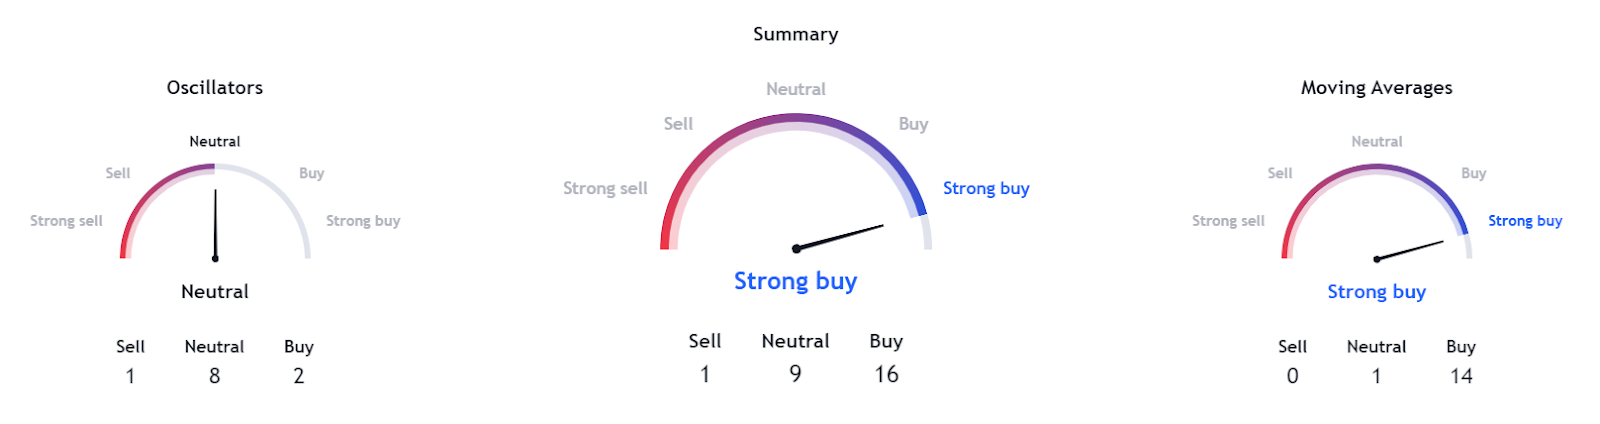Click the Summary Neutral count of 9
Viewport: 1600px width, 424px height.
coord(796,374)
